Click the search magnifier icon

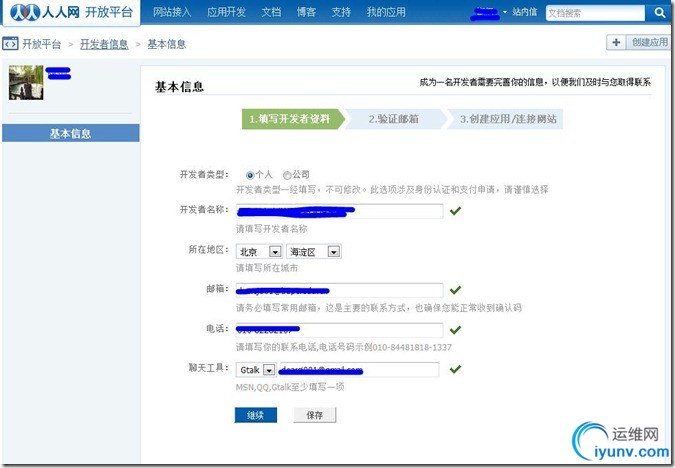[660, 12]
